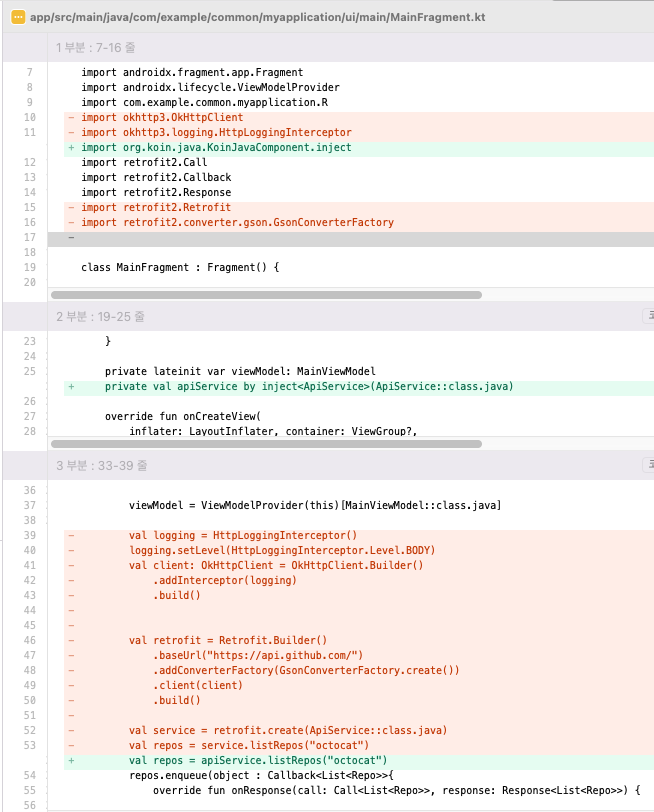Select removed 'val retrofit = Retrofit.Builder()' line
The width and height of the screenshot is (654, 812).
click(228, 641)
